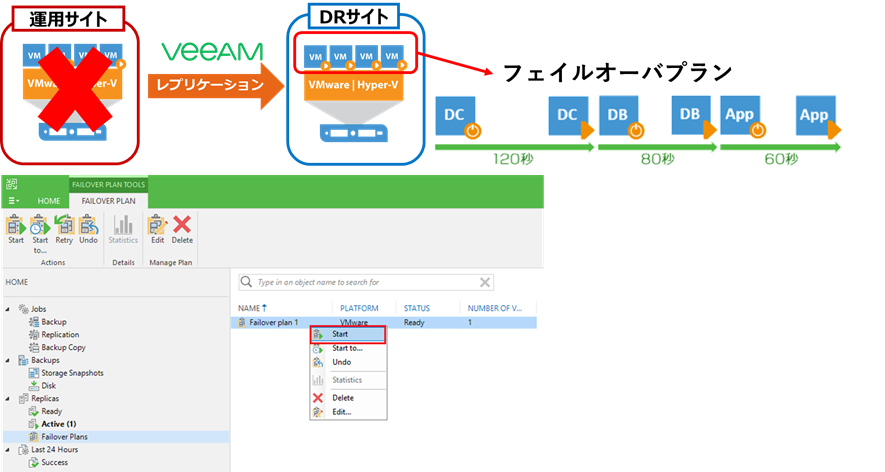The height and width of the screenshot is (472, 885).
Task: Select Last 24 Hours in the tree
Action: coord(54,450)
